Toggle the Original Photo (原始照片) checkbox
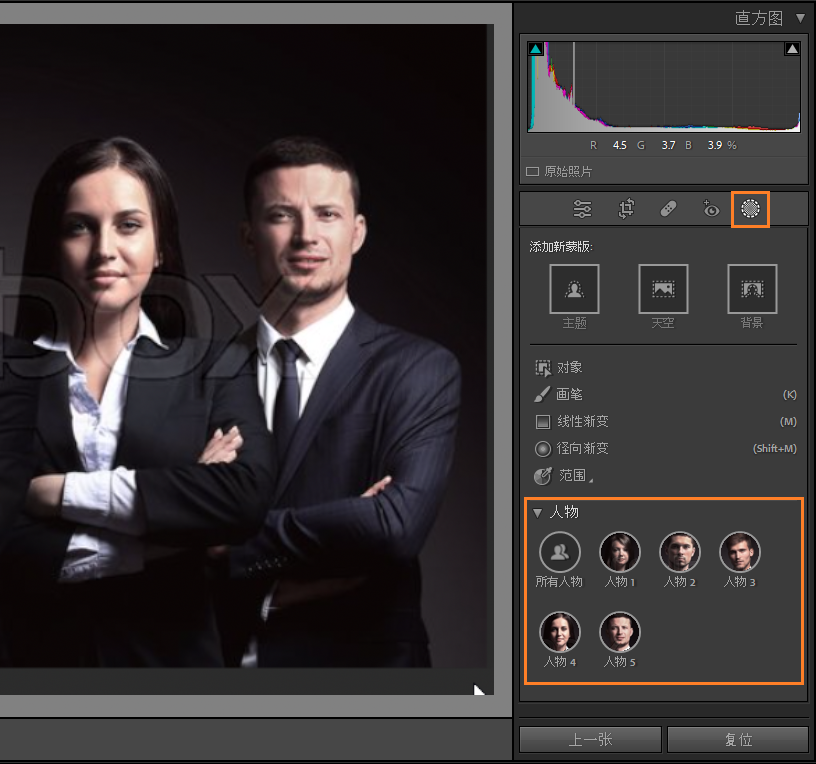The image size is (816, 764). click(x=533, y=172)
